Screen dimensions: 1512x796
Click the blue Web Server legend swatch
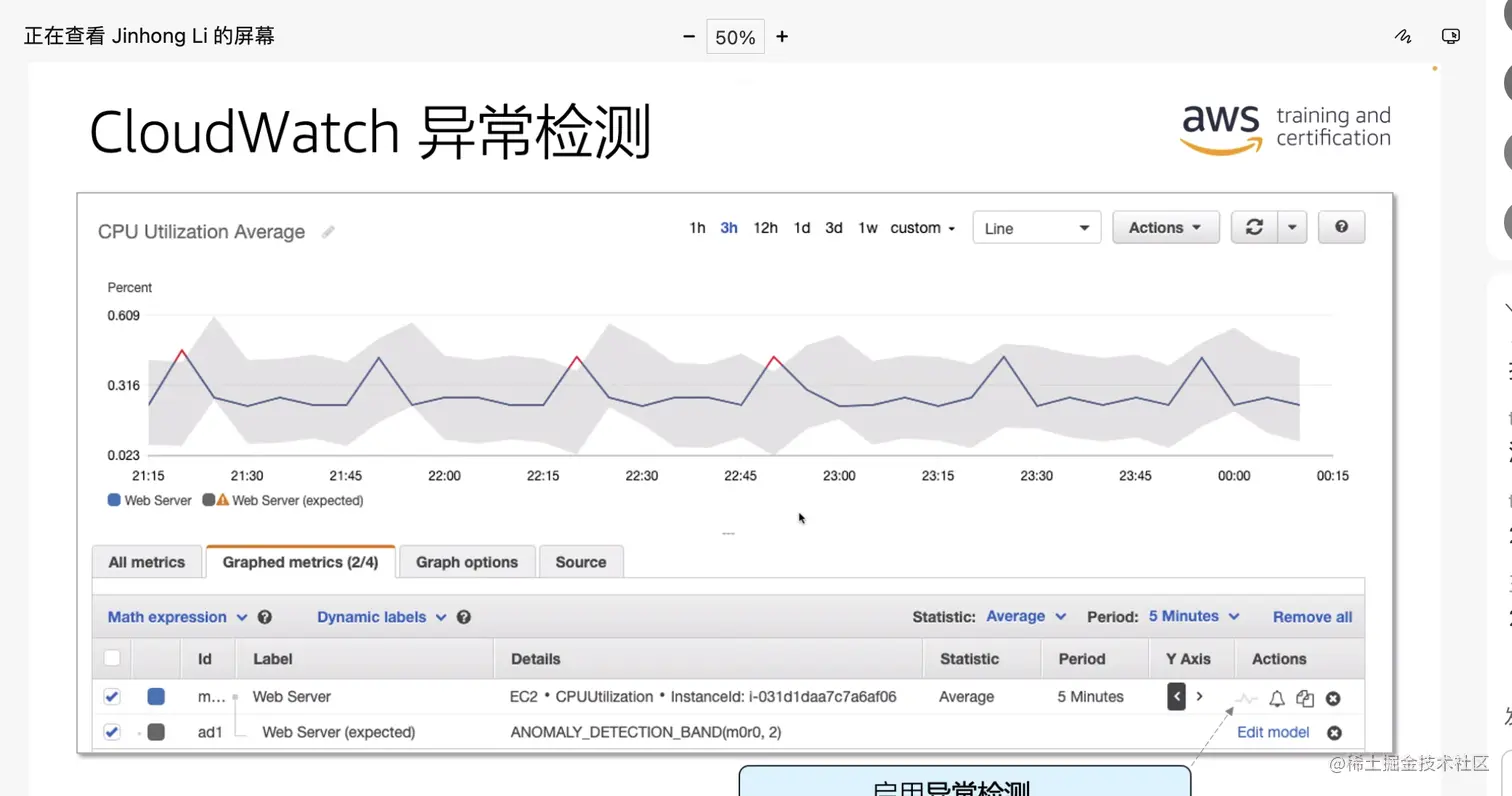click(114, 500)
